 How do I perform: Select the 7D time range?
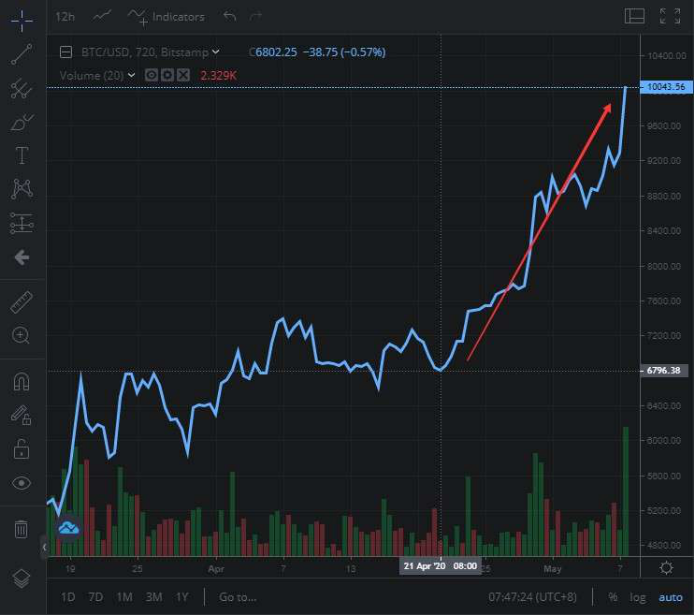(x=96, y=597)
